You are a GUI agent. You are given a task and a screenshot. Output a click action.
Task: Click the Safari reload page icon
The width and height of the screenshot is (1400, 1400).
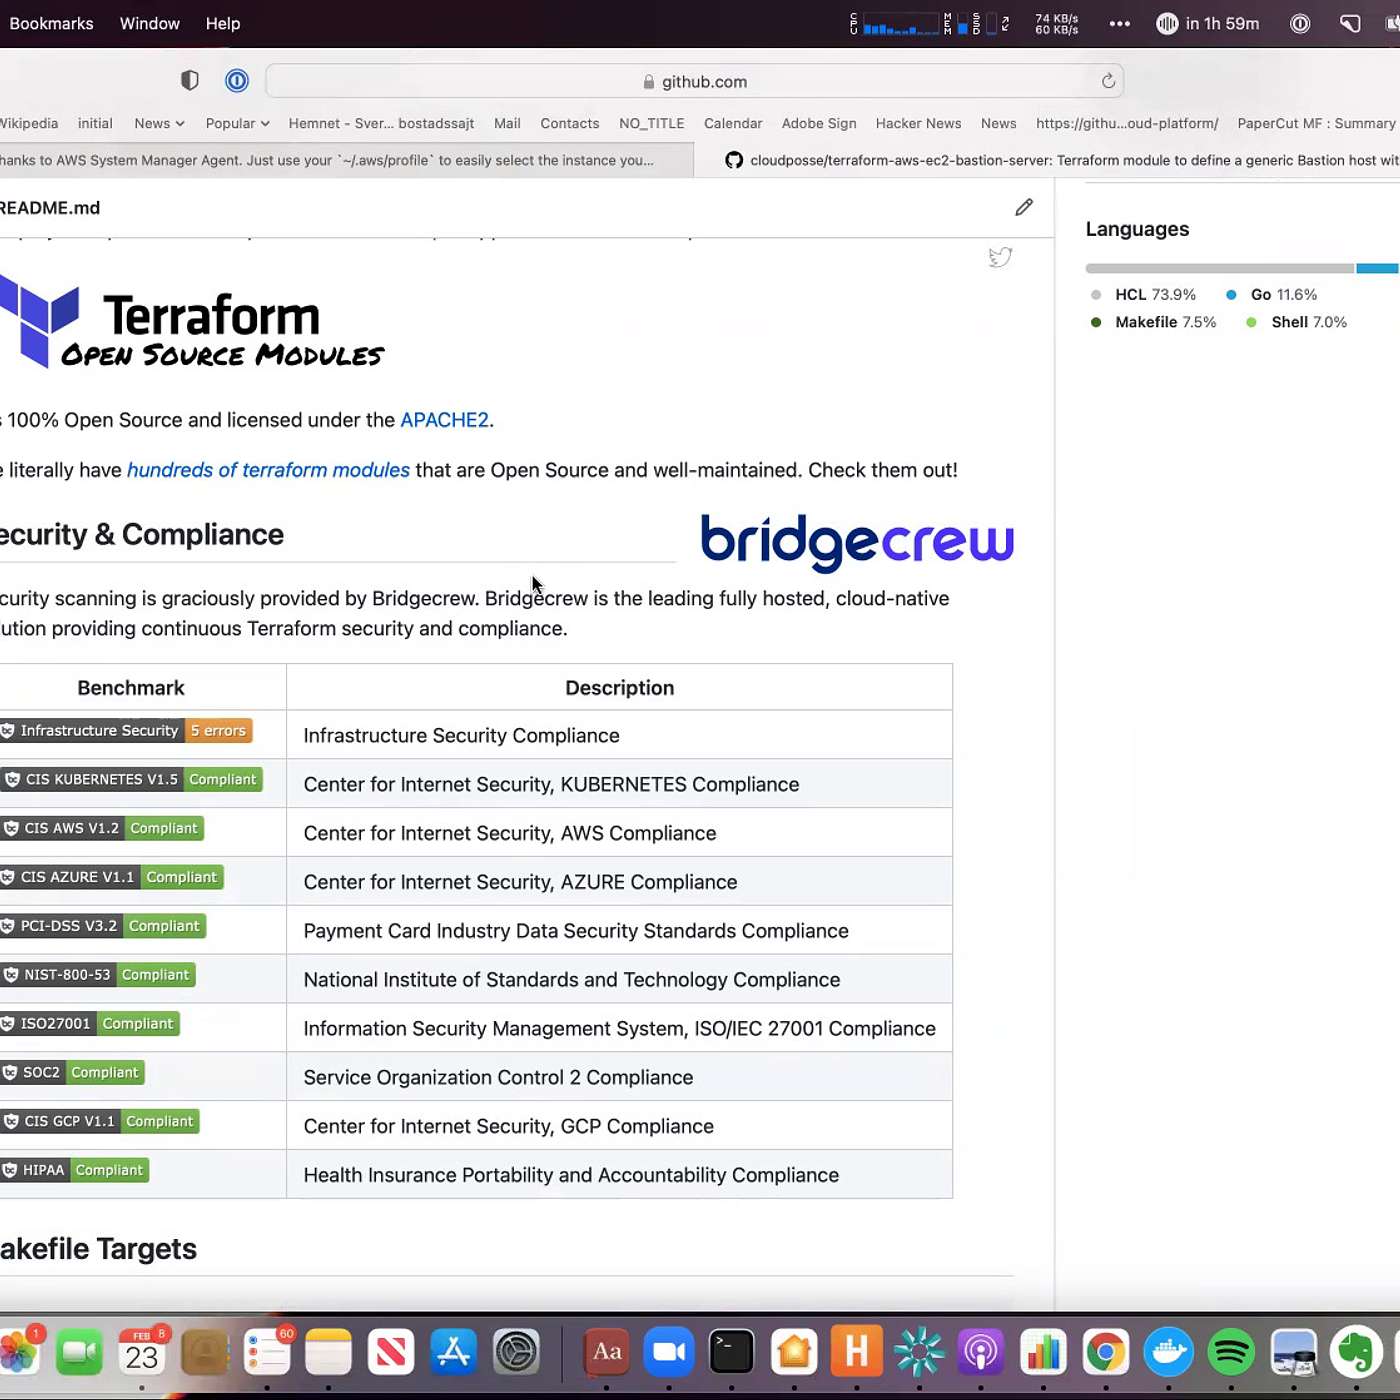tap(1108, 81)
